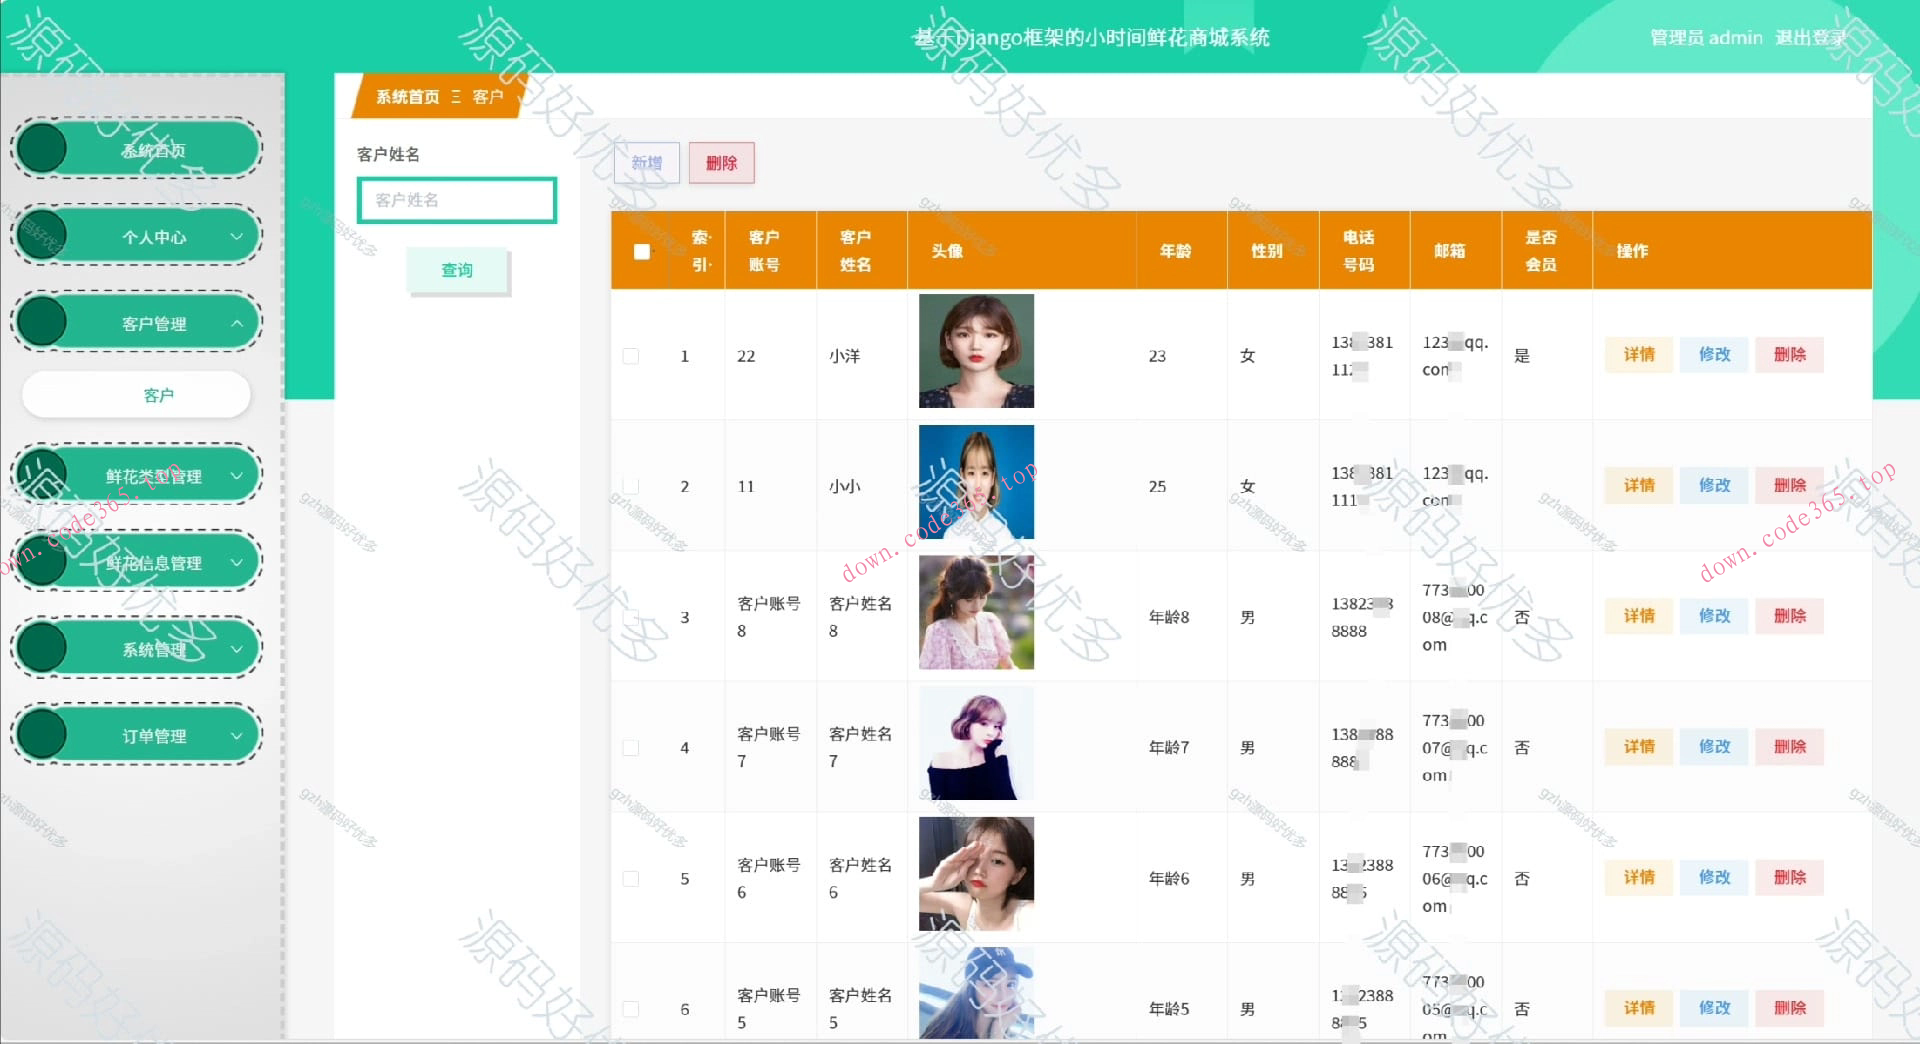Open the 鲜花信息管理 sidebar menu

tap(137, 562)
